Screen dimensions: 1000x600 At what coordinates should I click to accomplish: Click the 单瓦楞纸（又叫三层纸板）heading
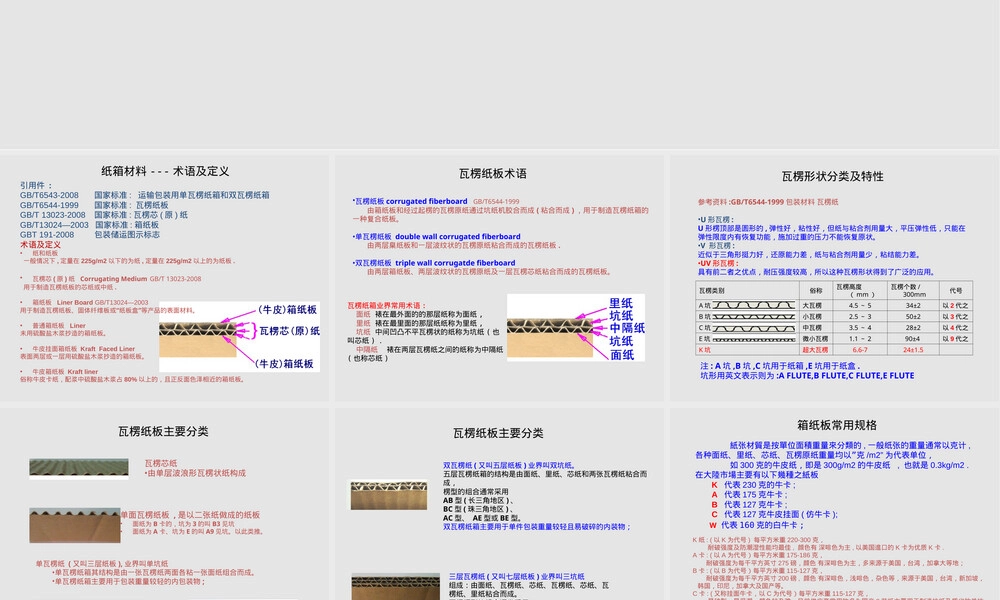pyautogui.click(x=102, y=564)
